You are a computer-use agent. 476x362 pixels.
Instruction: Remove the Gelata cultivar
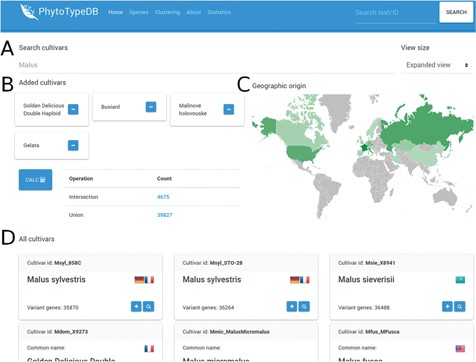(x=73, y=145)
